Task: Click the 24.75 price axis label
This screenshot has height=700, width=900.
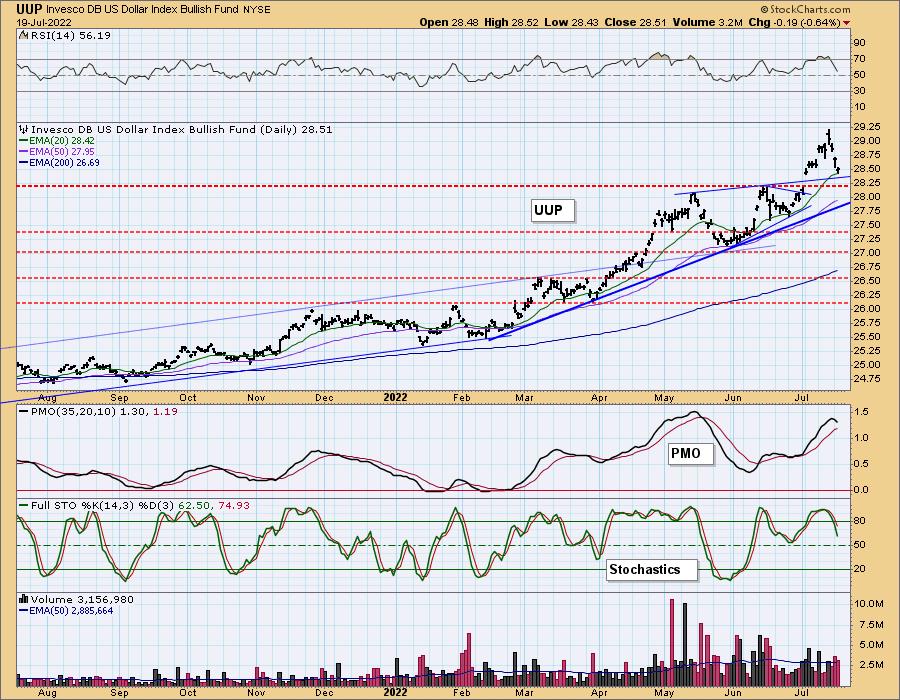Action: coord(867,378)
